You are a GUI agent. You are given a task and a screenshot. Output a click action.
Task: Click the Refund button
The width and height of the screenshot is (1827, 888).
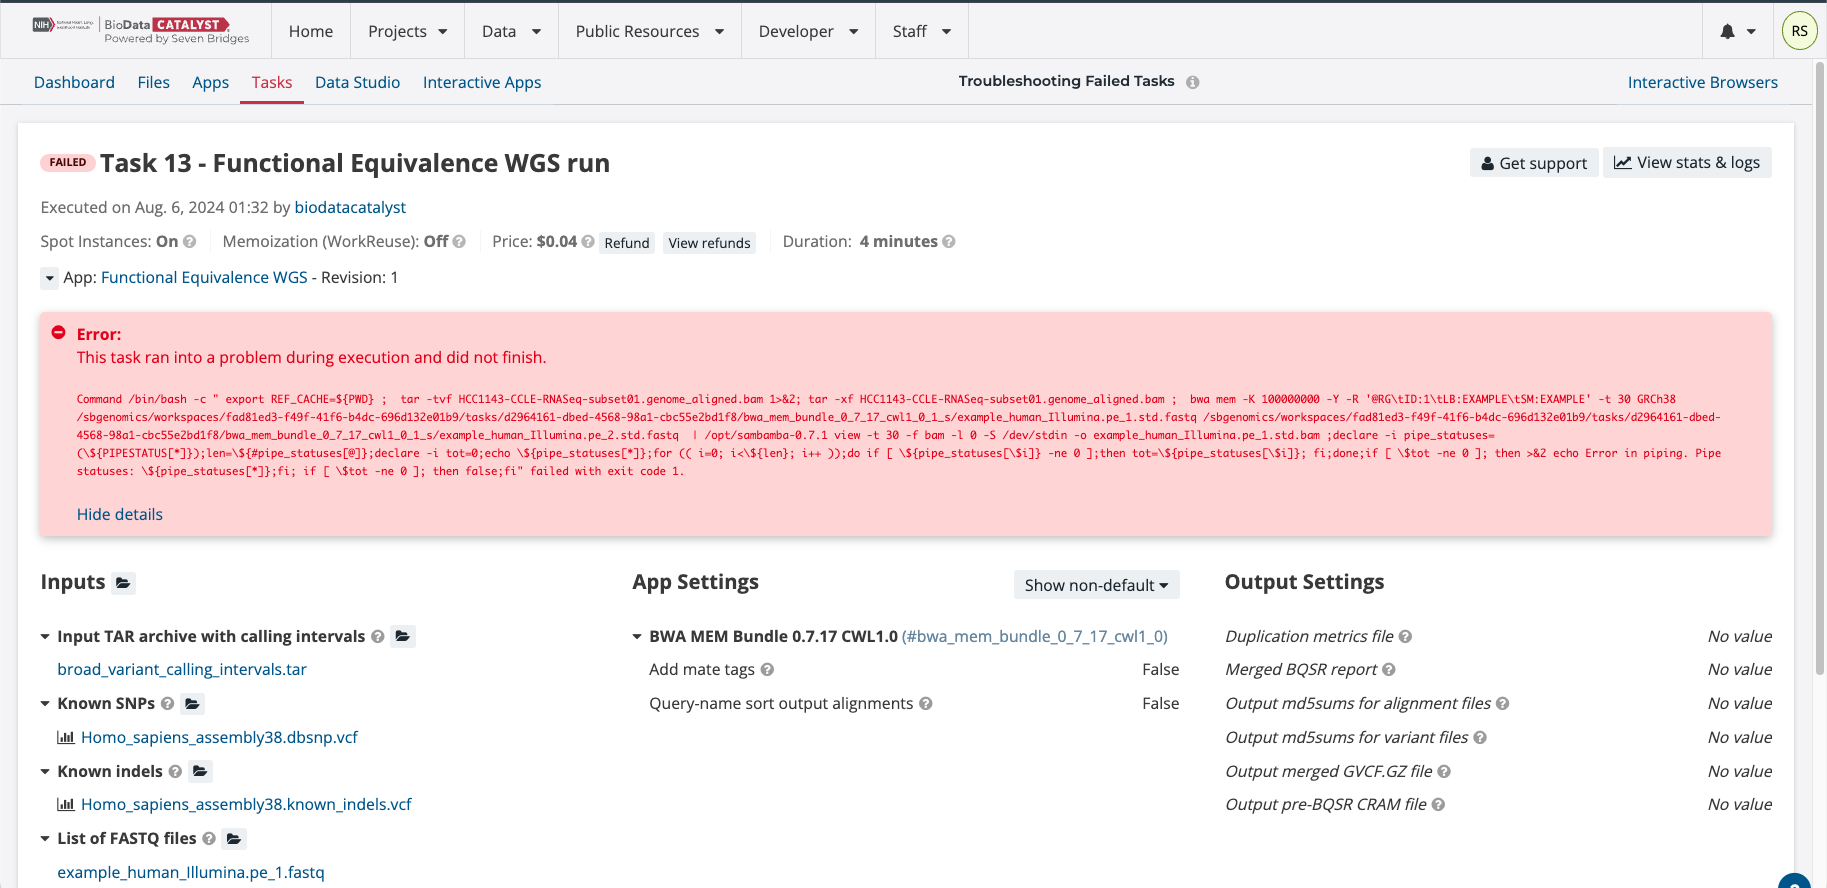tap(627, 242)
